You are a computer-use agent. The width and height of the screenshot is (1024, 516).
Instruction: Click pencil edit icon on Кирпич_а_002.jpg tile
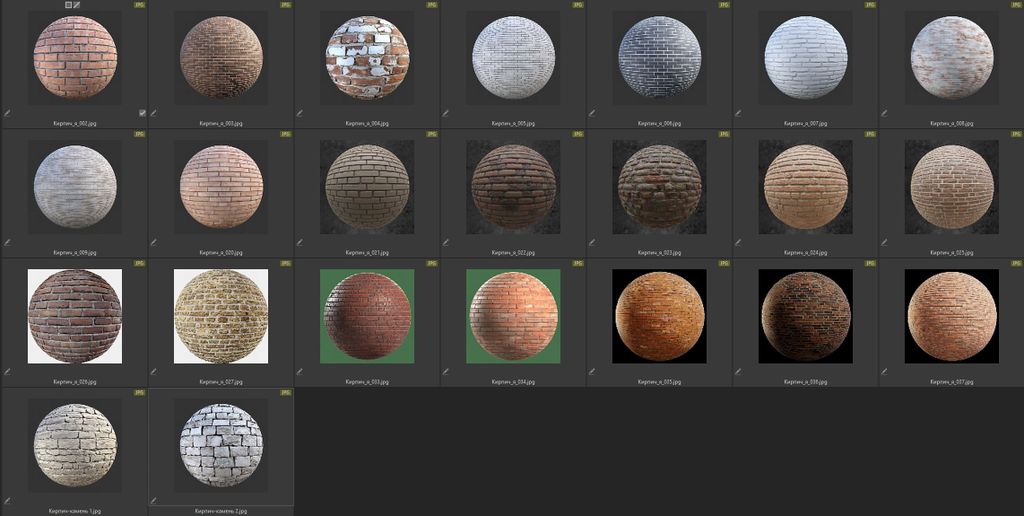[7, 113]
